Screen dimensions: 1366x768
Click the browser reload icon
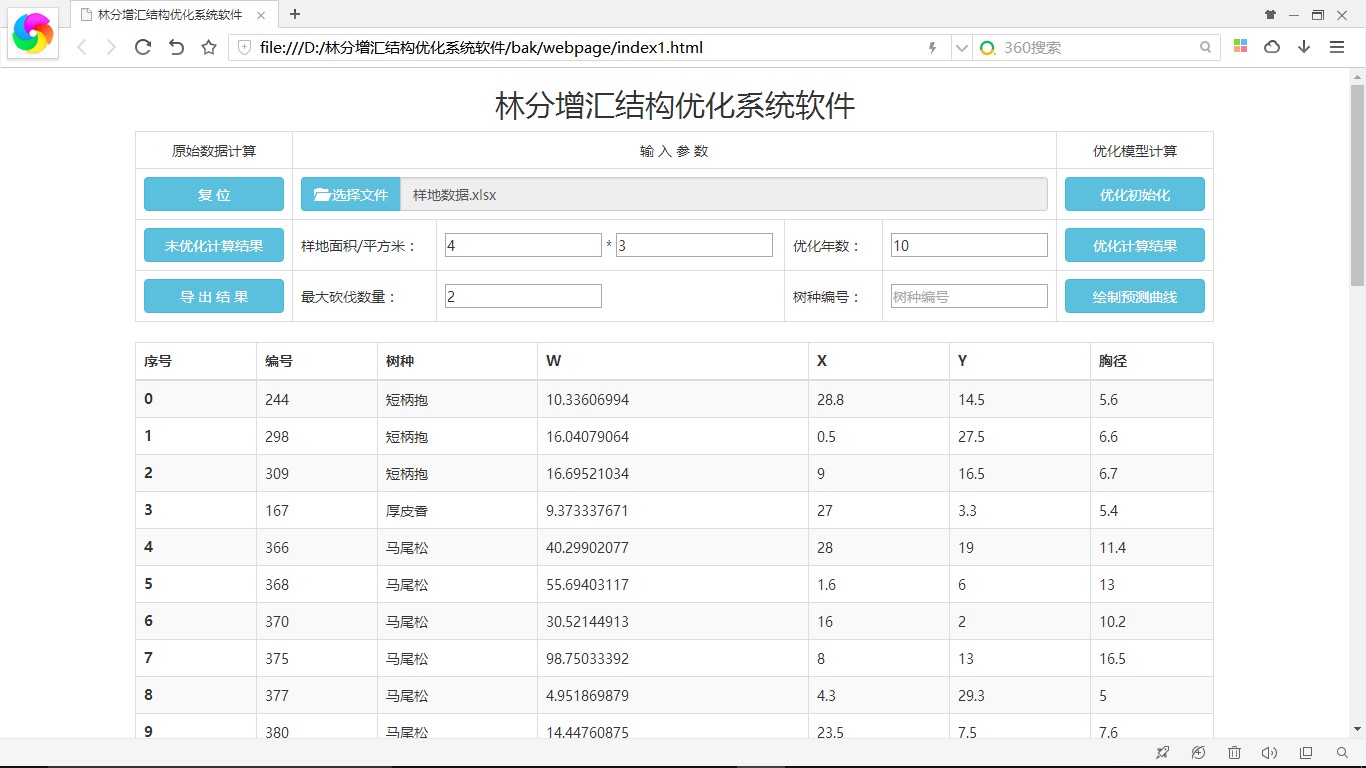[x=143, y=47]
